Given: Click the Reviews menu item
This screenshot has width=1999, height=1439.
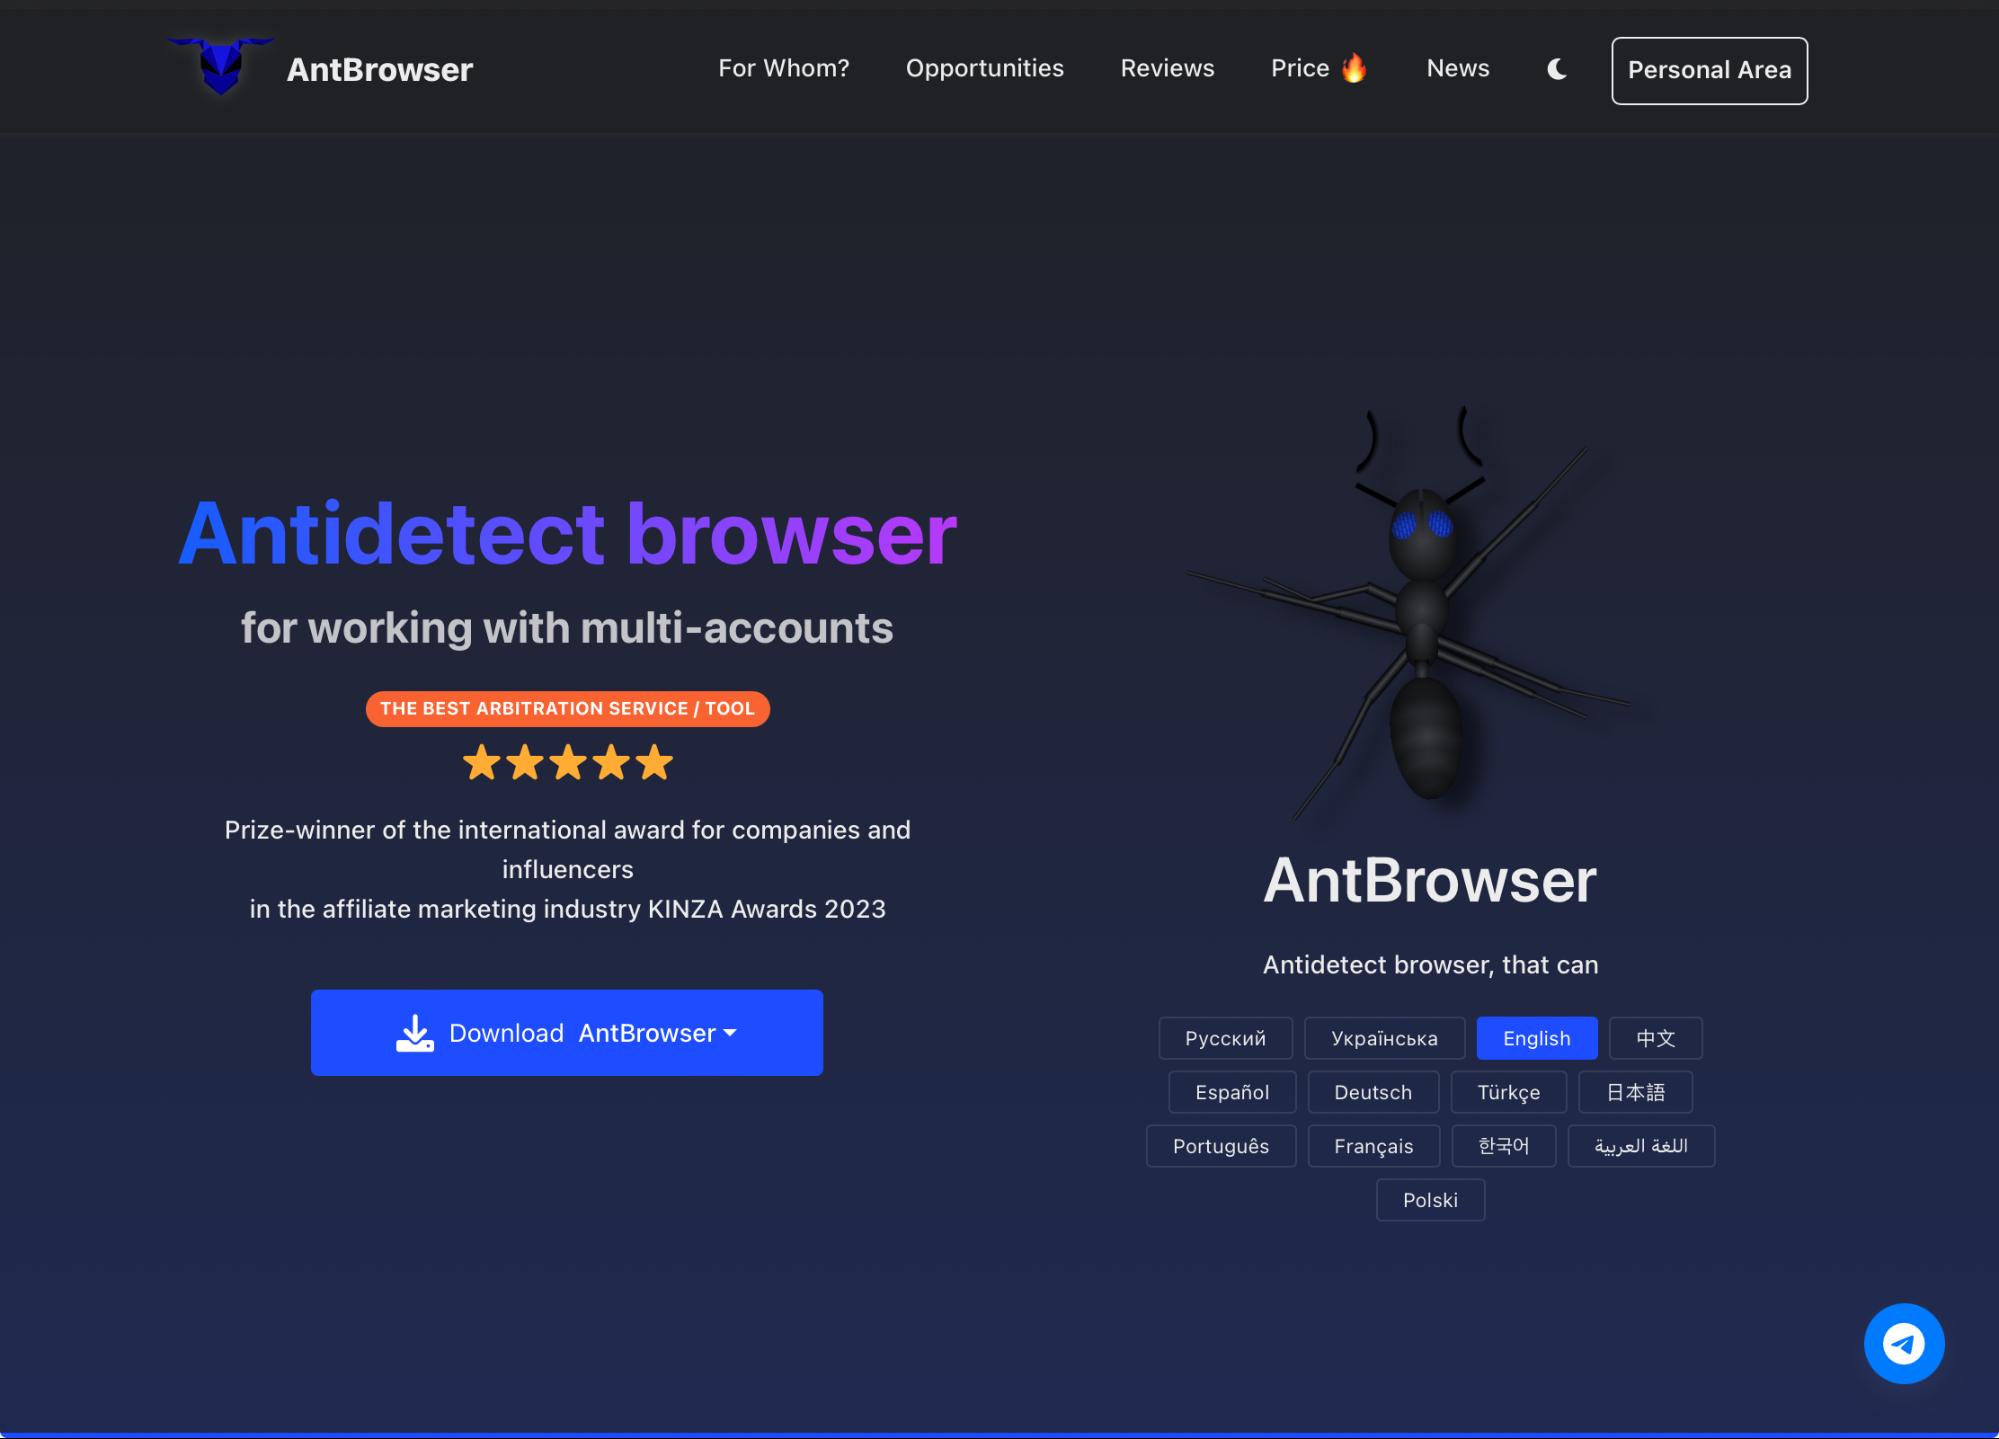Looking at the screenshot, I should (1167, 68).
